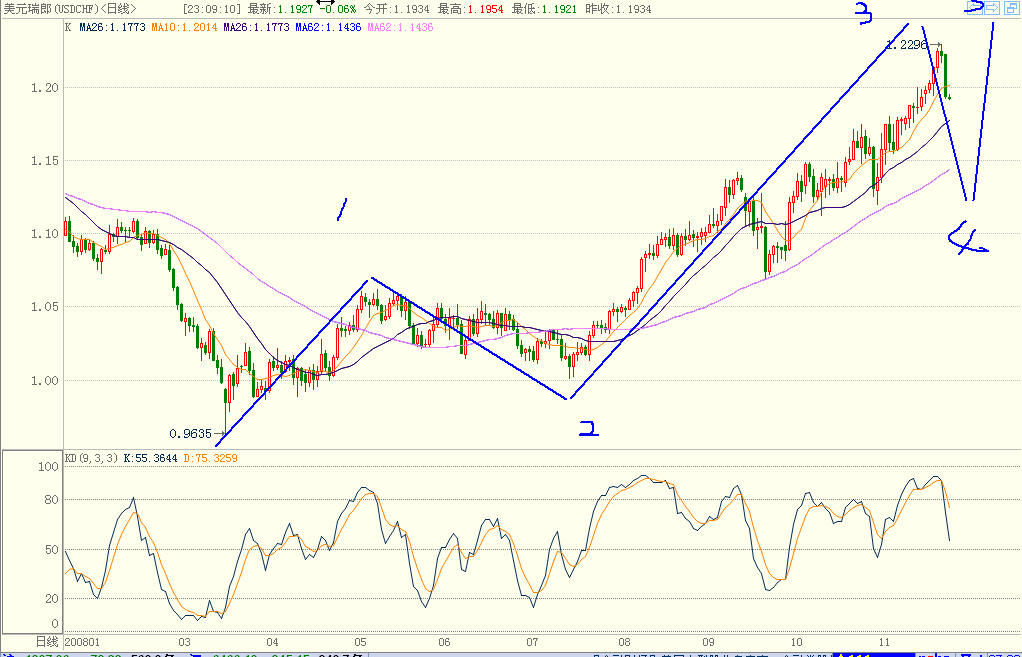Click the '200801' date axis label

pyautogui.click(x=82, y=642)
